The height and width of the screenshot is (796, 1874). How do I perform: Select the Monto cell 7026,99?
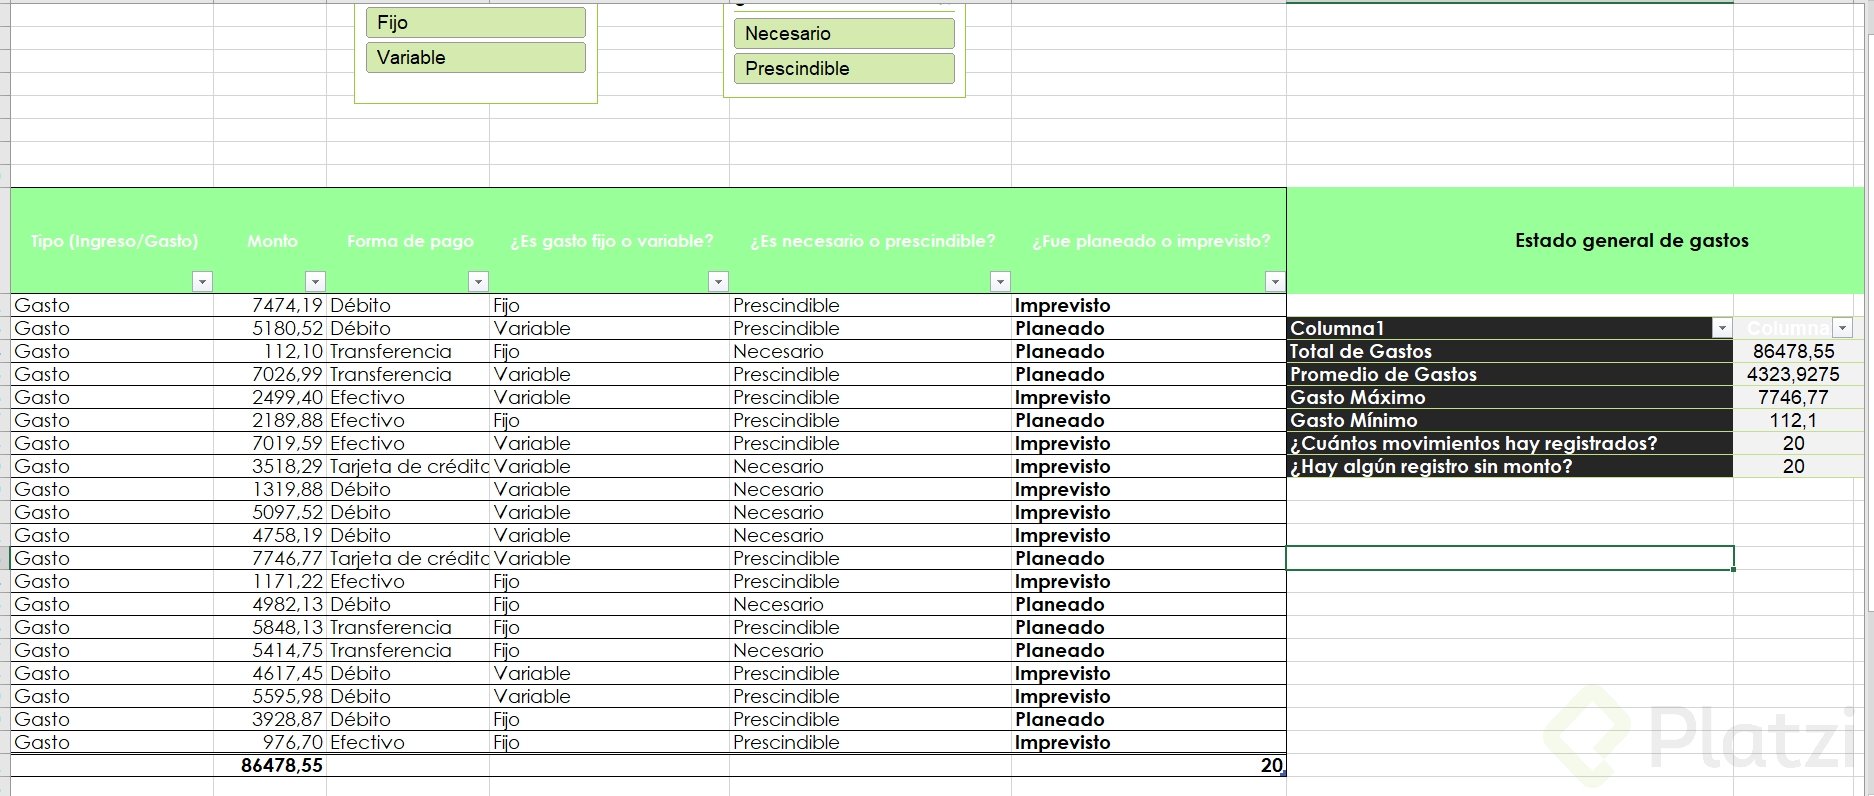point(270,374)
